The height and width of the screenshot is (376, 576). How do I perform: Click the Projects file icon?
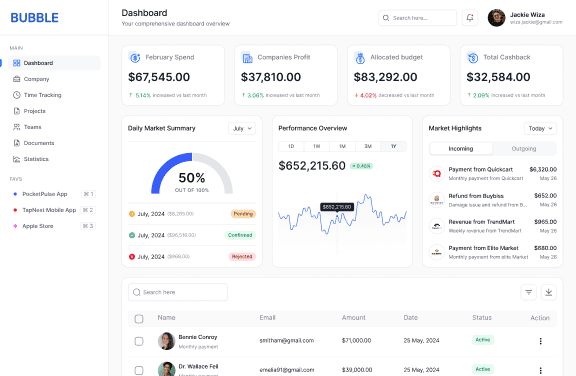tap(17, 111)
